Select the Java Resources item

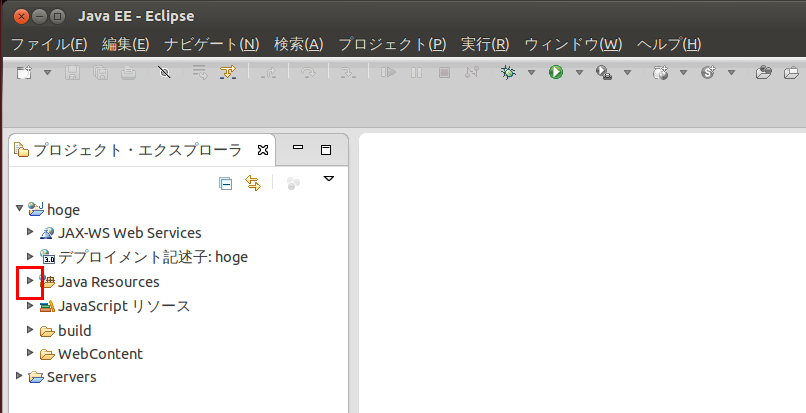coord(108,282)
